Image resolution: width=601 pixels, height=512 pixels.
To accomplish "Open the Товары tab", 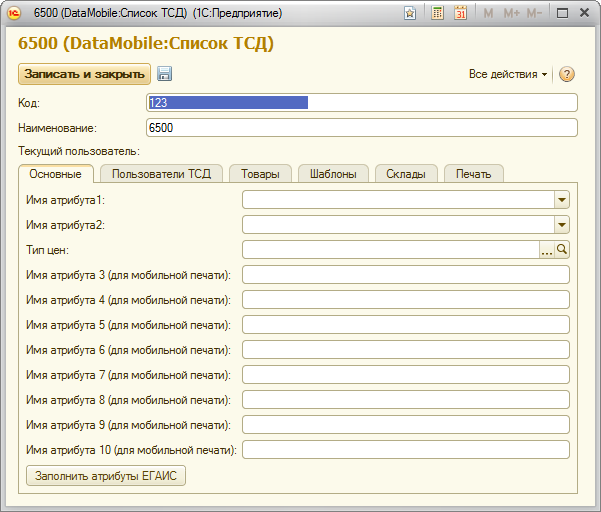I will coord(260,174).
